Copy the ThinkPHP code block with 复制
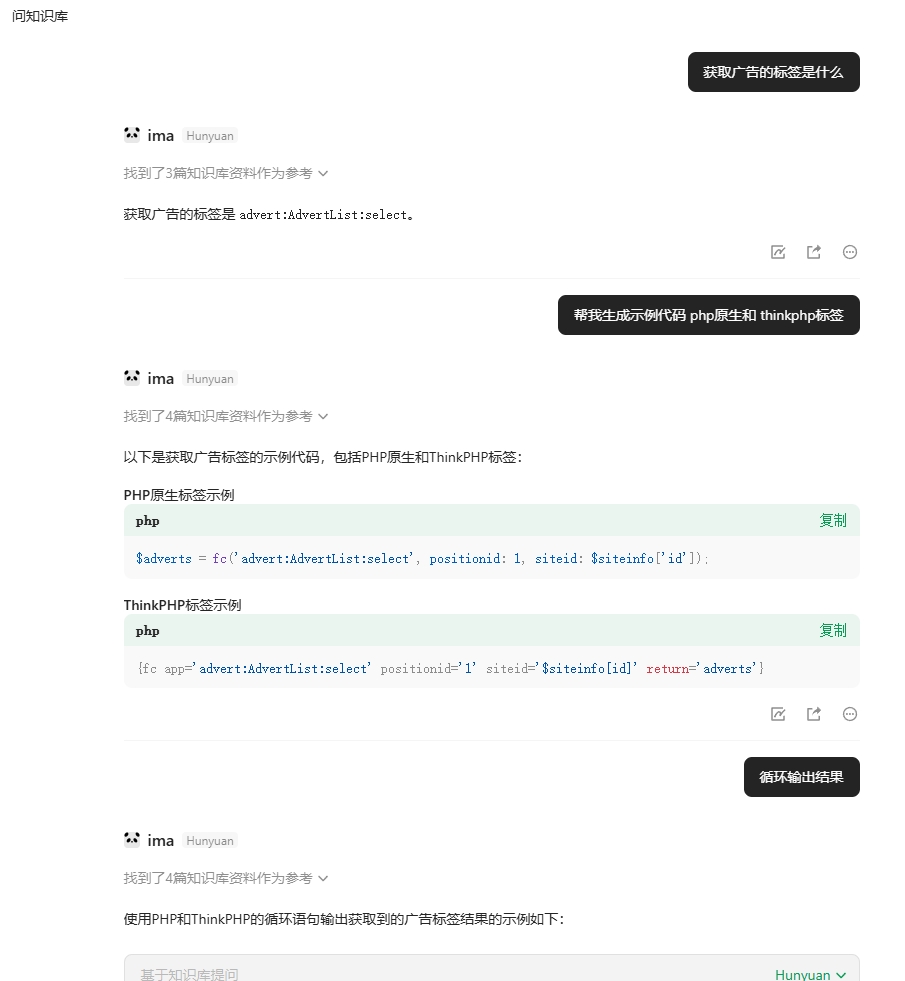The image size is (905, 981). pos(832,631)
